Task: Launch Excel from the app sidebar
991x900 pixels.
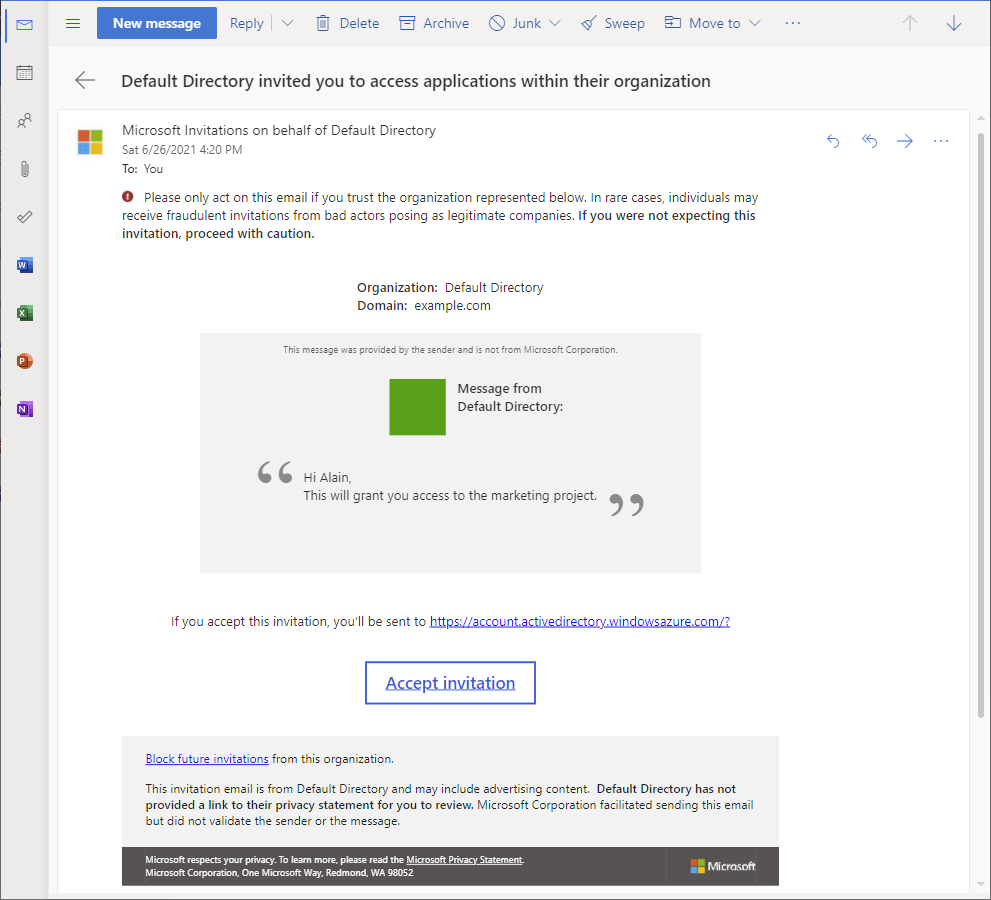Action: point(24,313)
